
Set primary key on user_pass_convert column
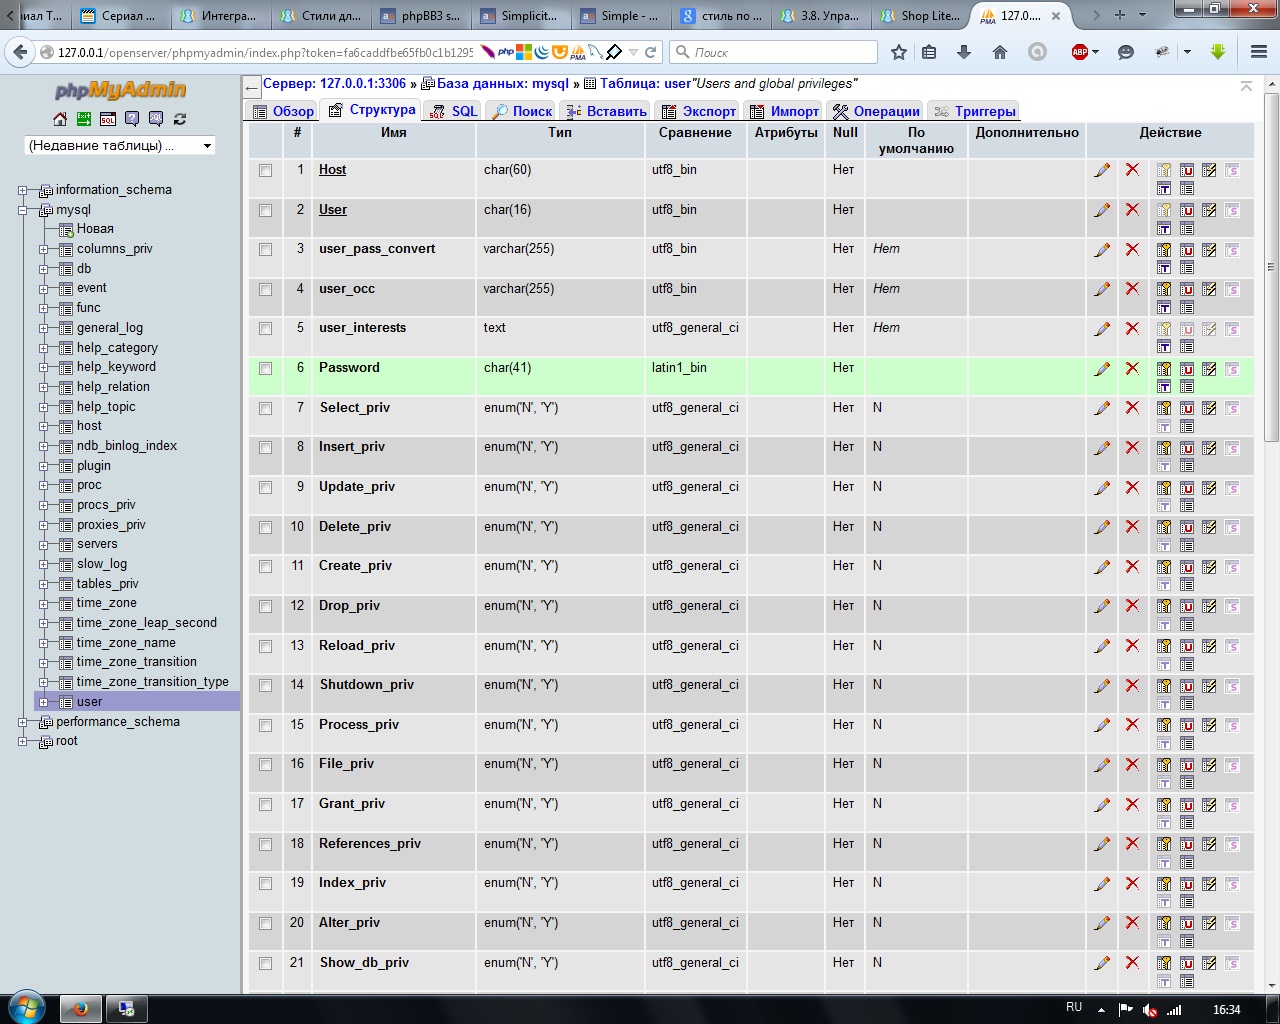click(x=1164, y=250)
